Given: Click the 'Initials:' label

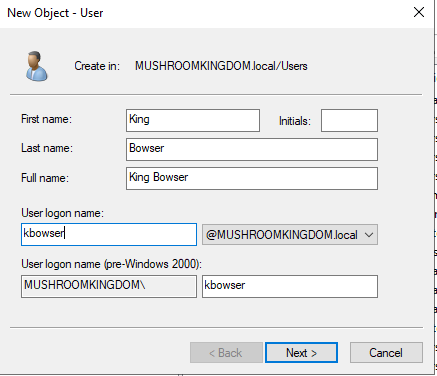Looking at the screenshot, I should [x=295, y=121].
